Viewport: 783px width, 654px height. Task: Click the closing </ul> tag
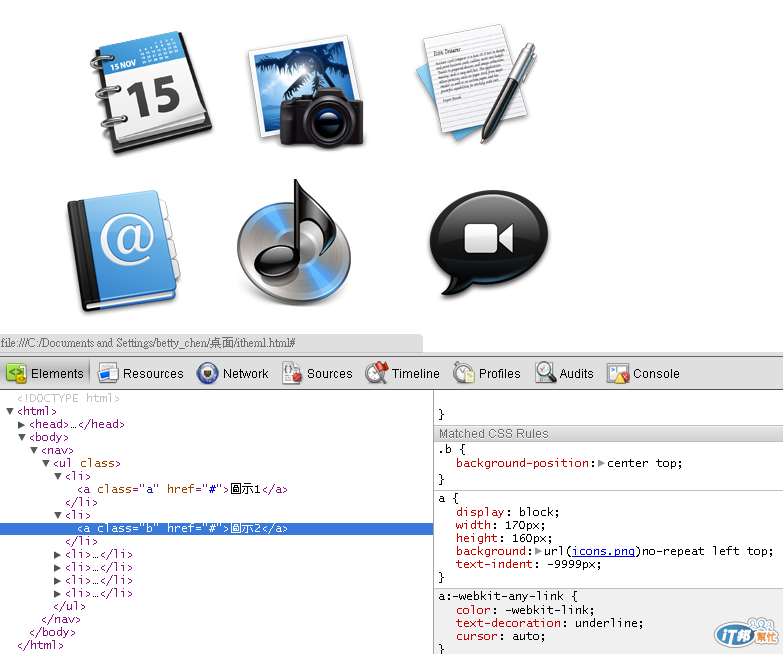[69, 606]
